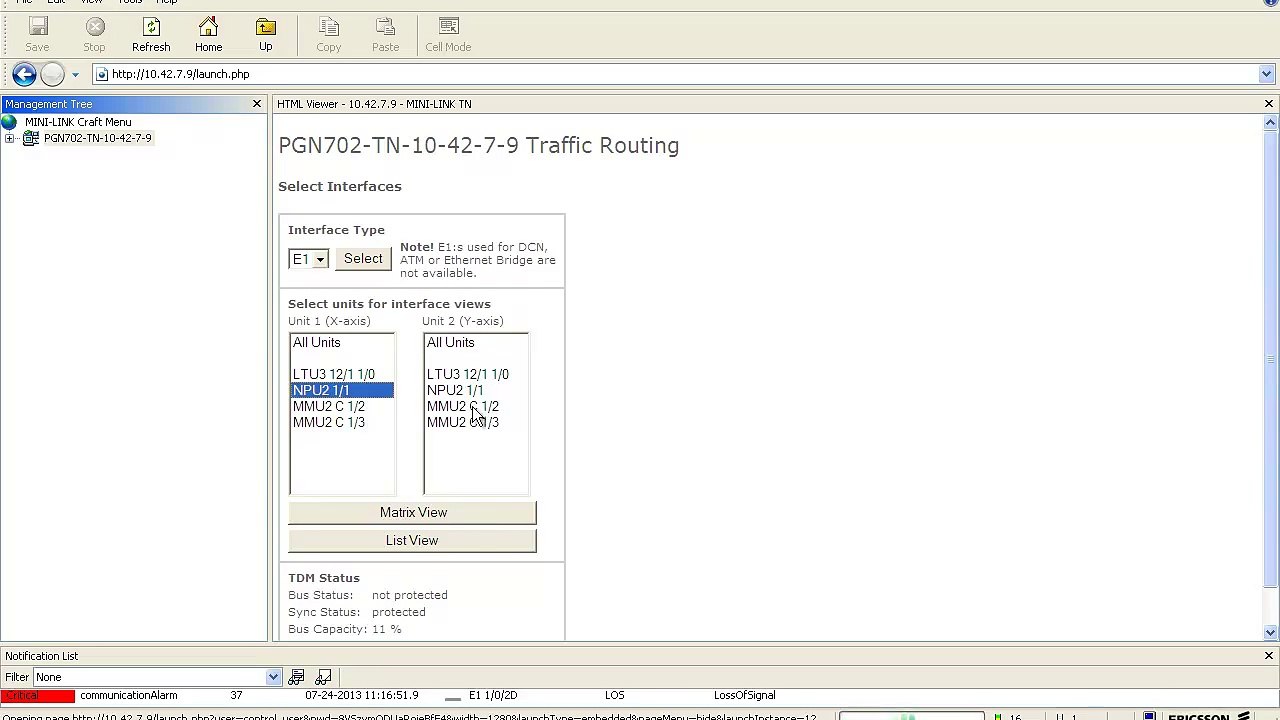Click the viewer scrollbar's up arrow

(1271, 123)
